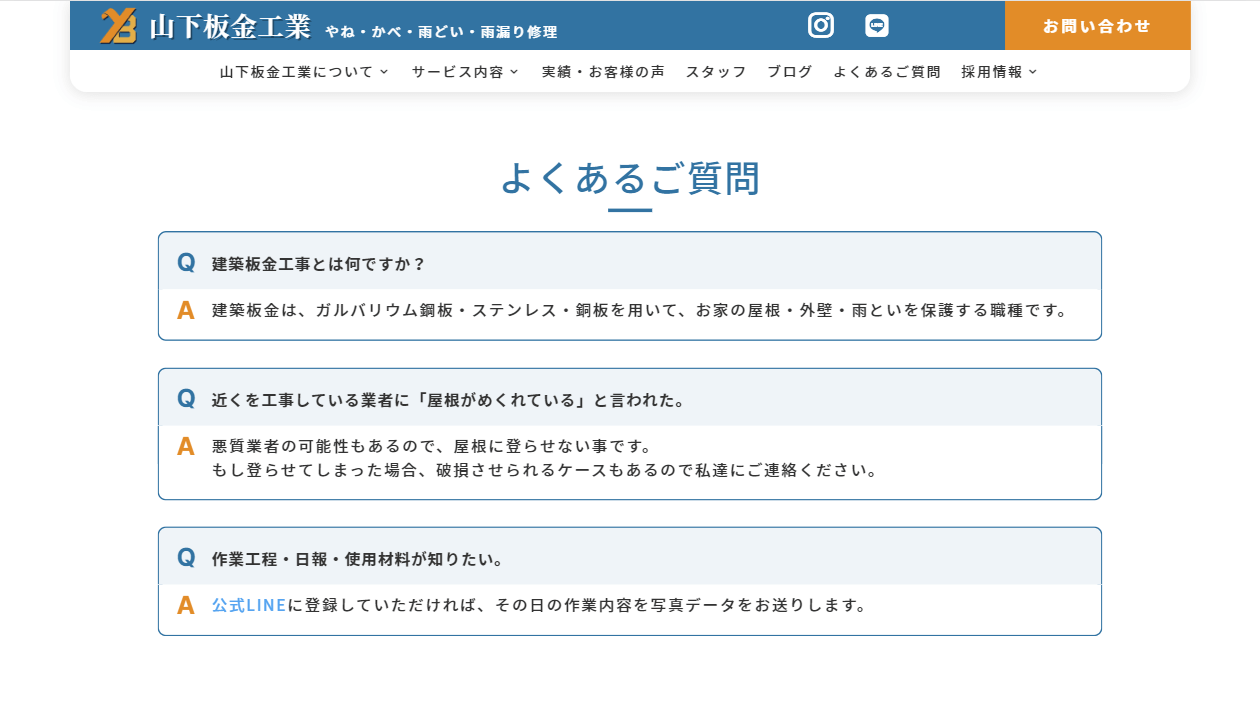The height and width of the screenshot is (710, 1260).
Task: Expand the 採用情報 dropdown menu
Action: [x=999, y=72]
